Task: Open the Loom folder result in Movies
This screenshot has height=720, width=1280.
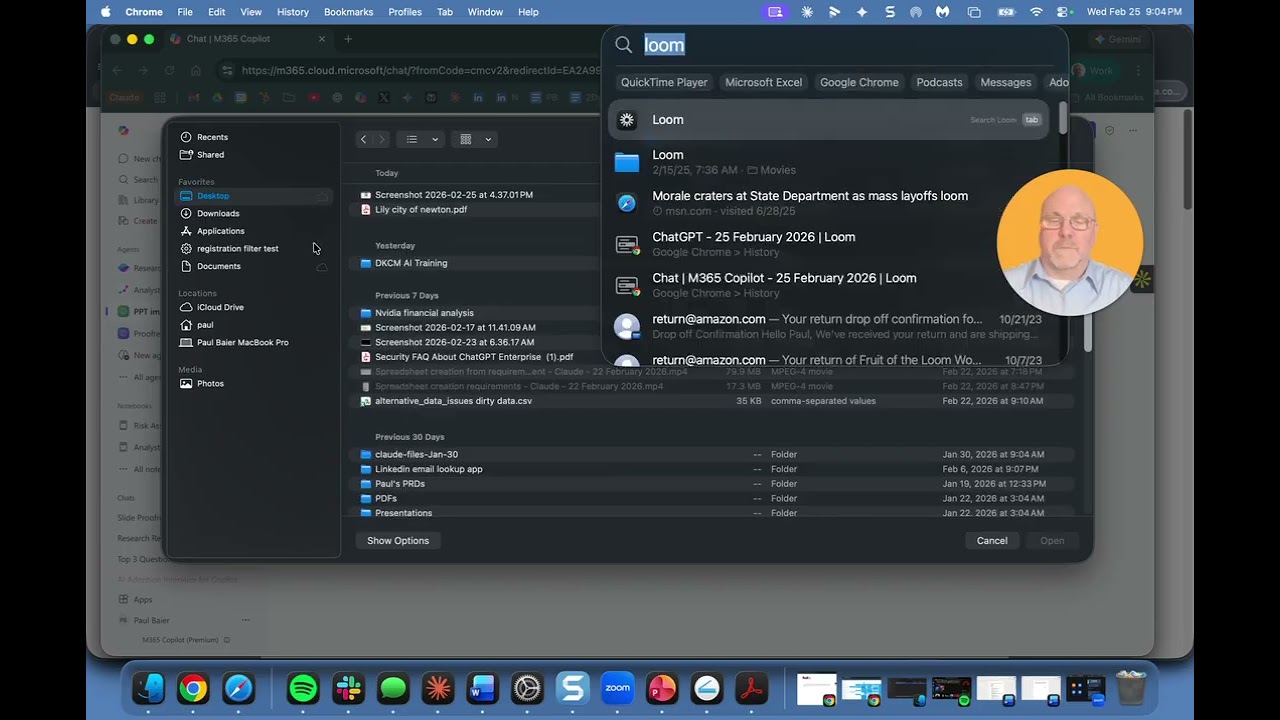Action: pos(828,162)
